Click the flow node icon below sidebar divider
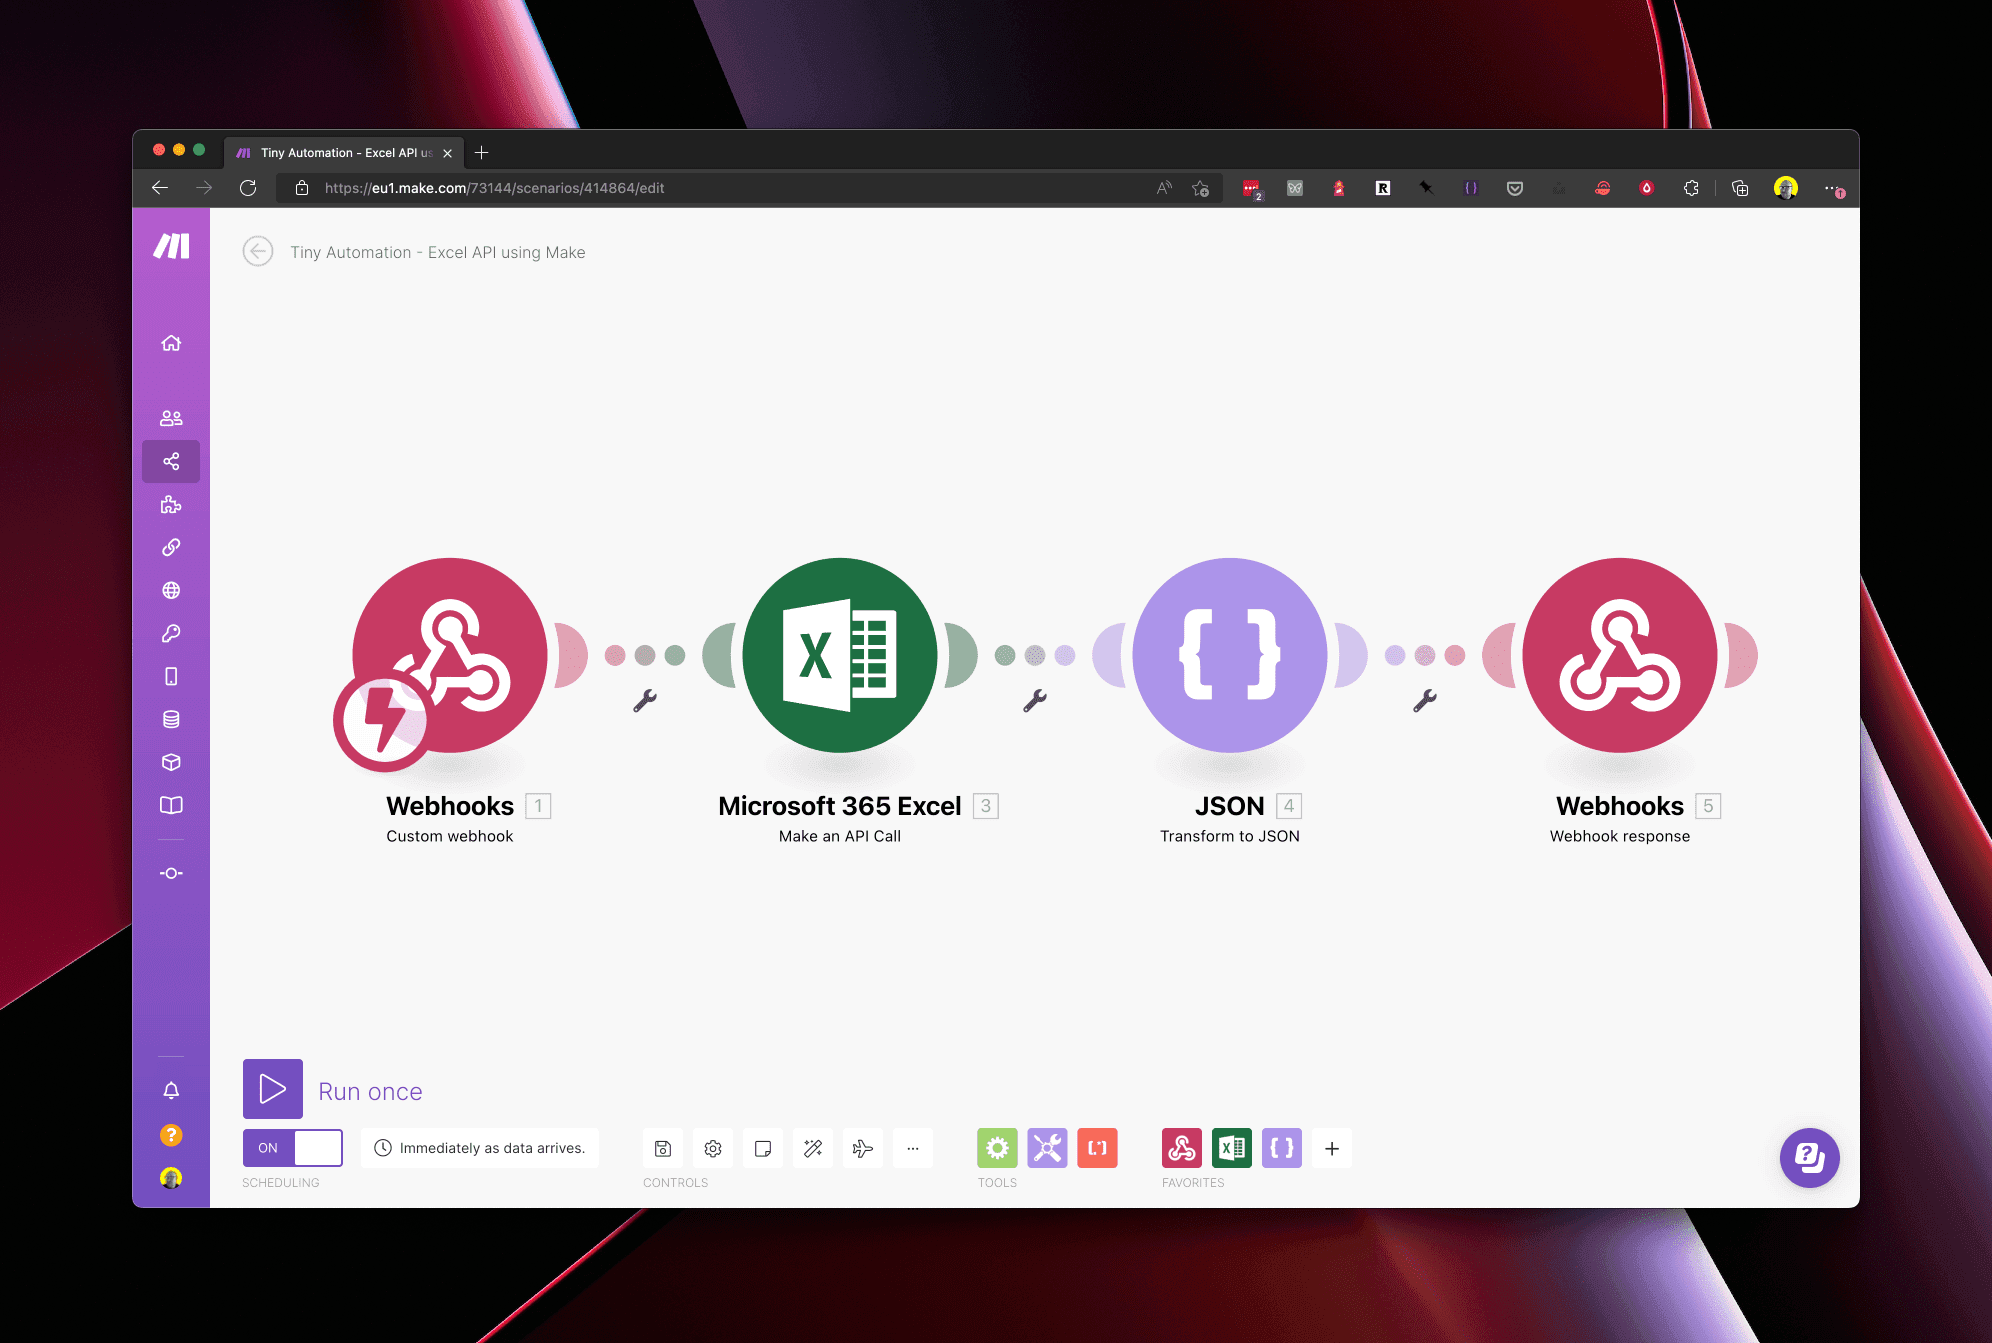1992x1343 pixels. tap(171, 873)
